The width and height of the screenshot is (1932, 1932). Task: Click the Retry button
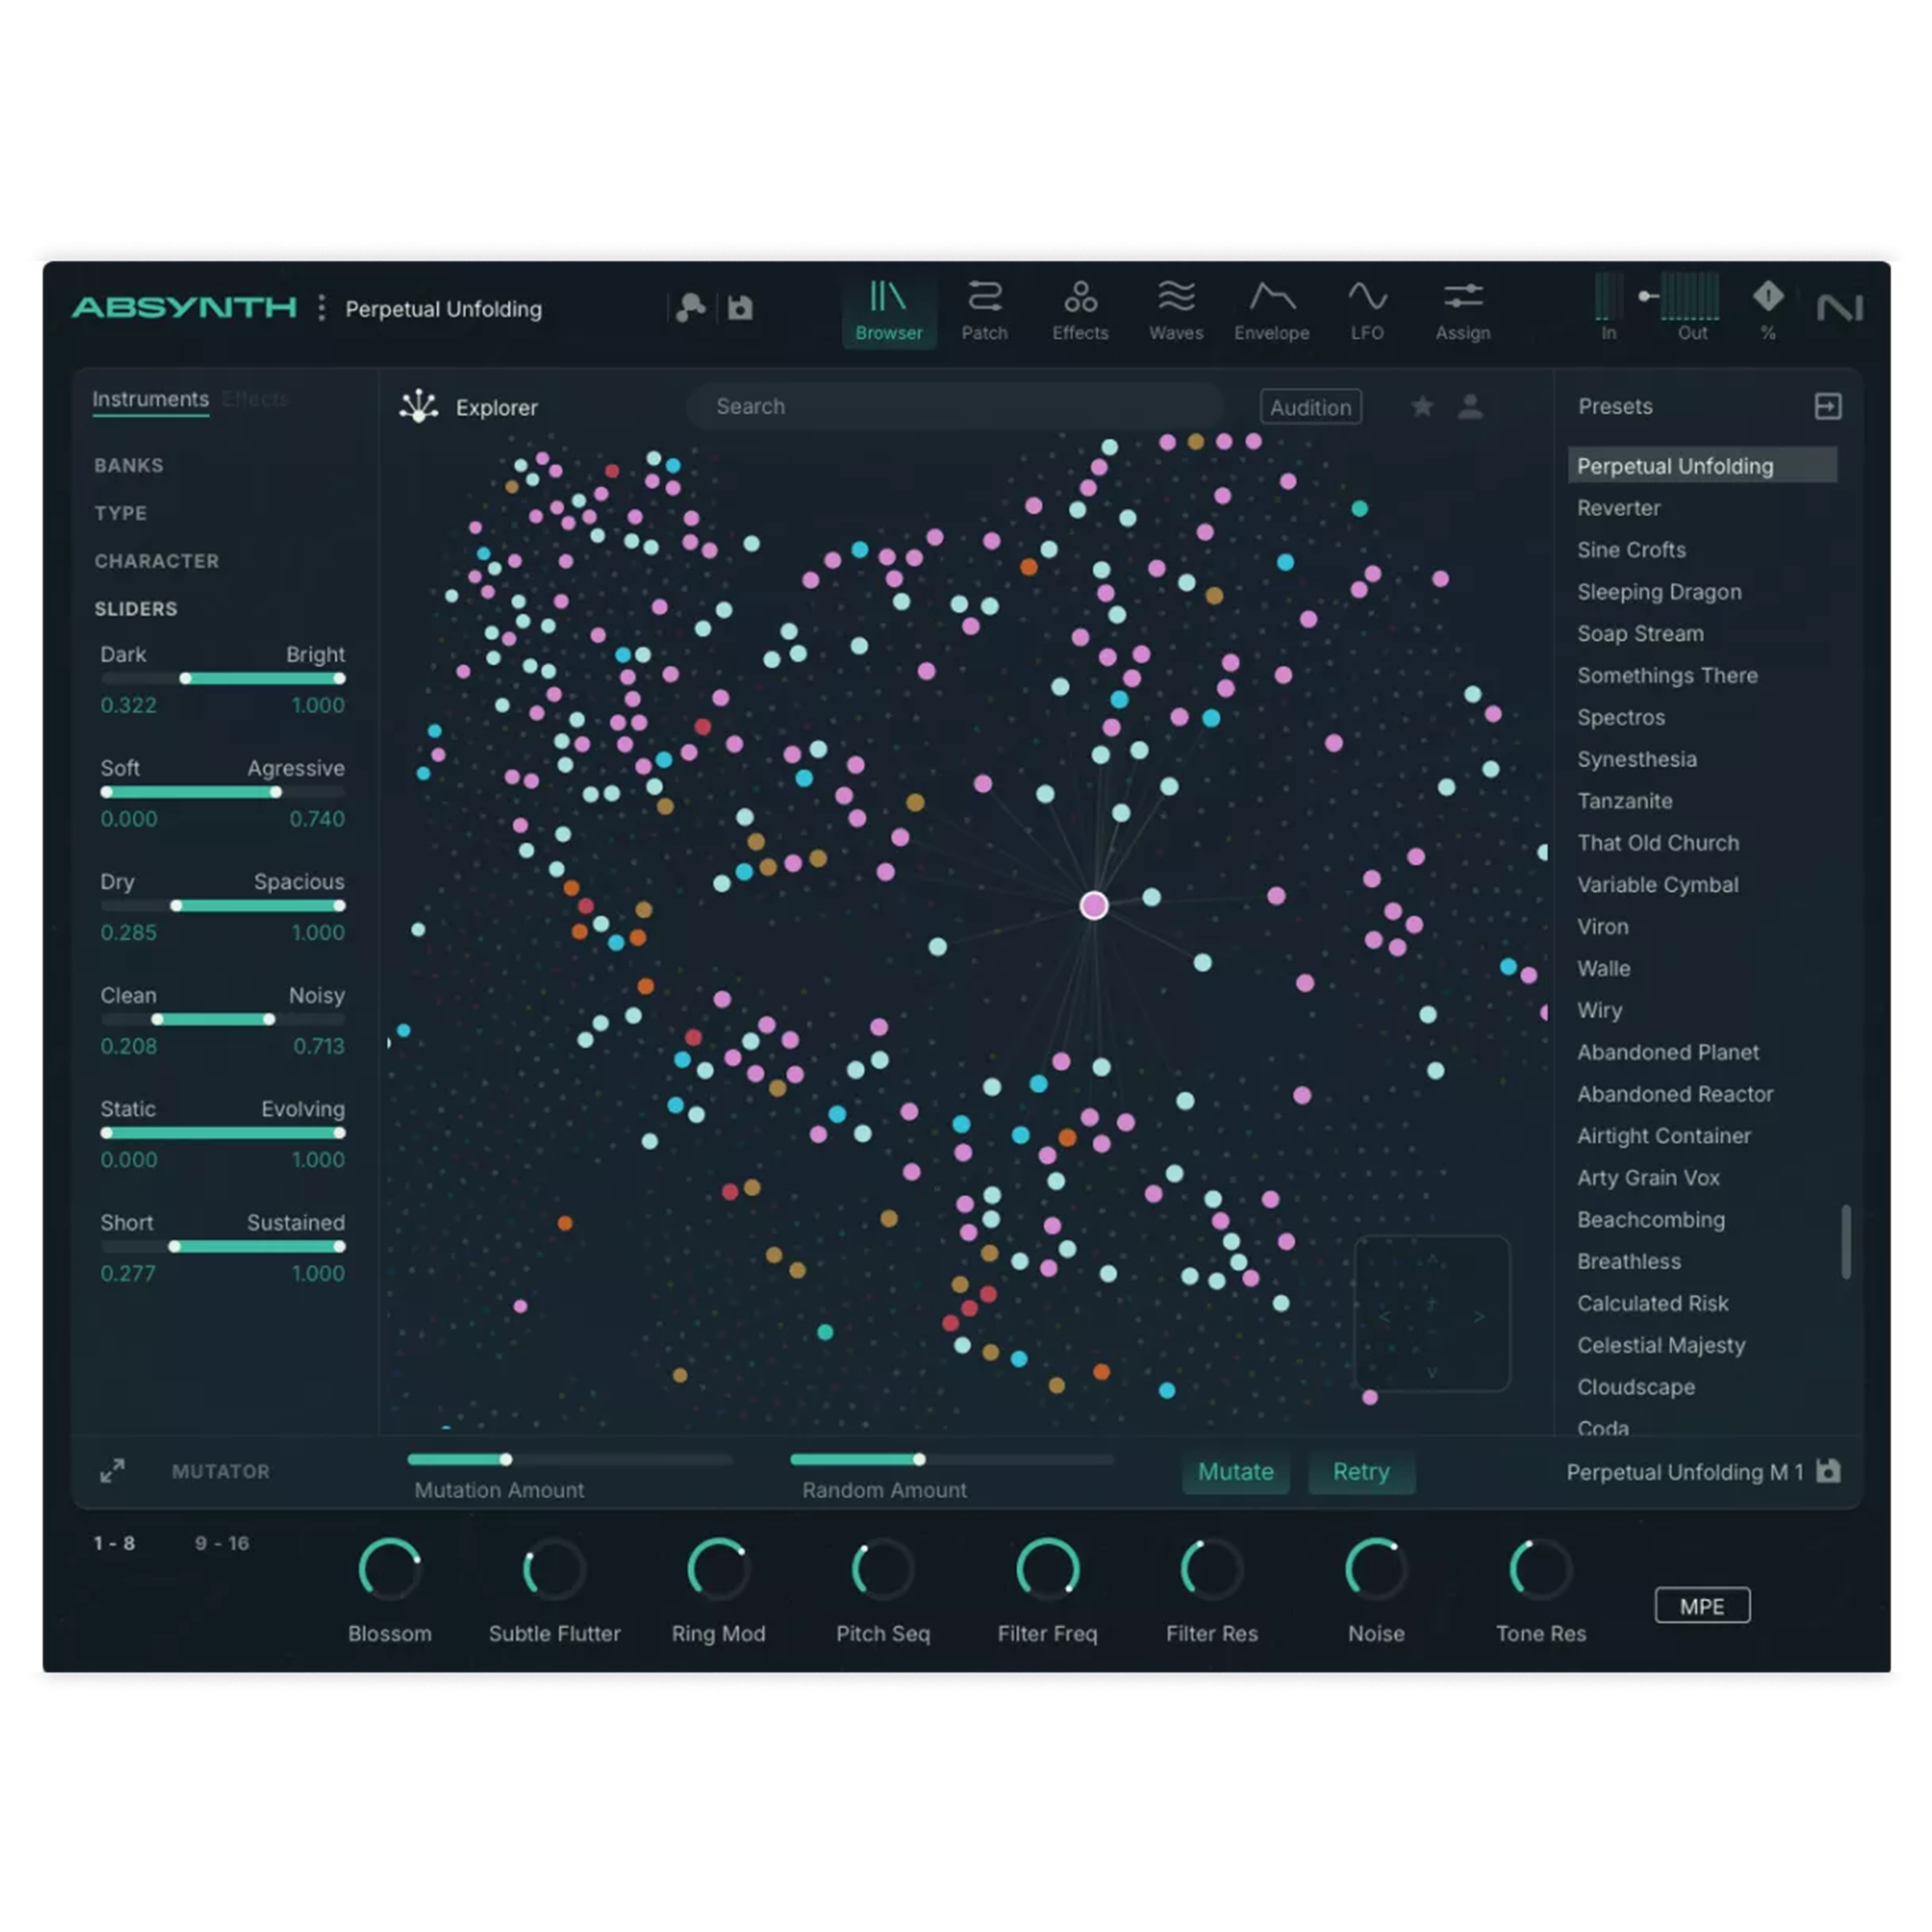pyautogui.click(x=1361, y=1472)
